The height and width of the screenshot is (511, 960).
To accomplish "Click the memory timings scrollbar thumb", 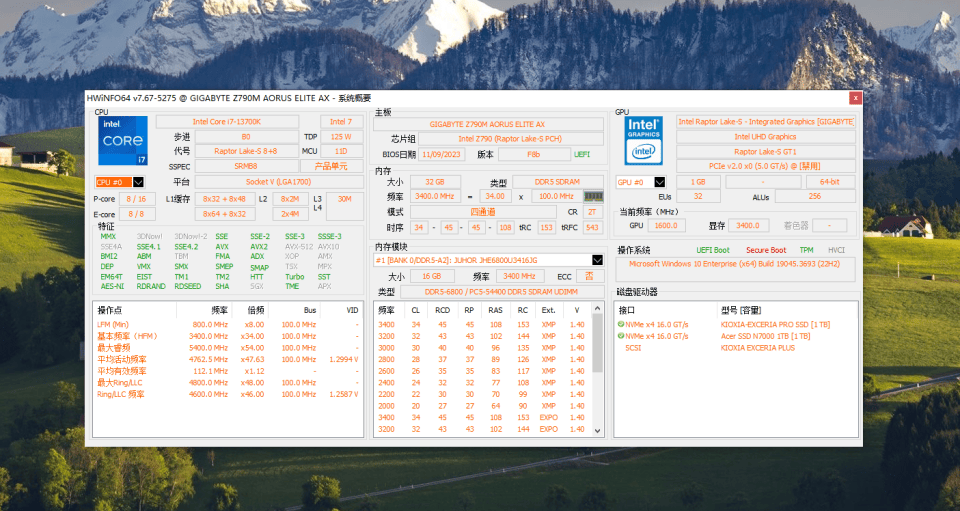I will point(598,343).
